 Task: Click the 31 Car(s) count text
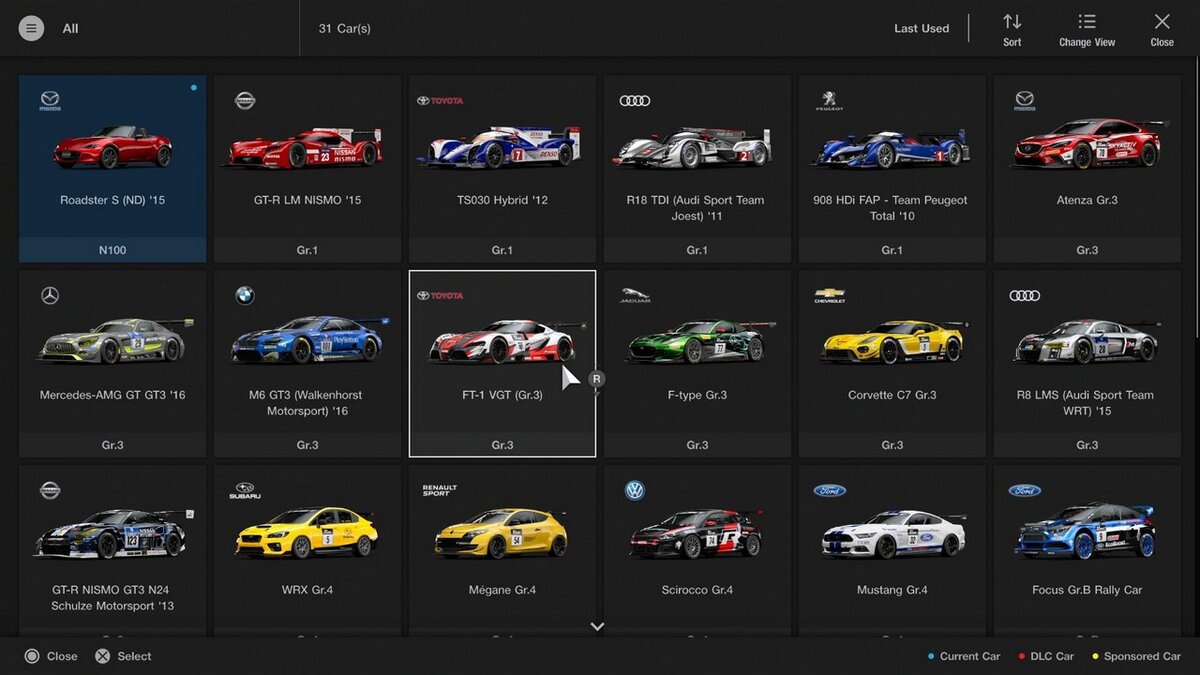click(x=344, y=28)
